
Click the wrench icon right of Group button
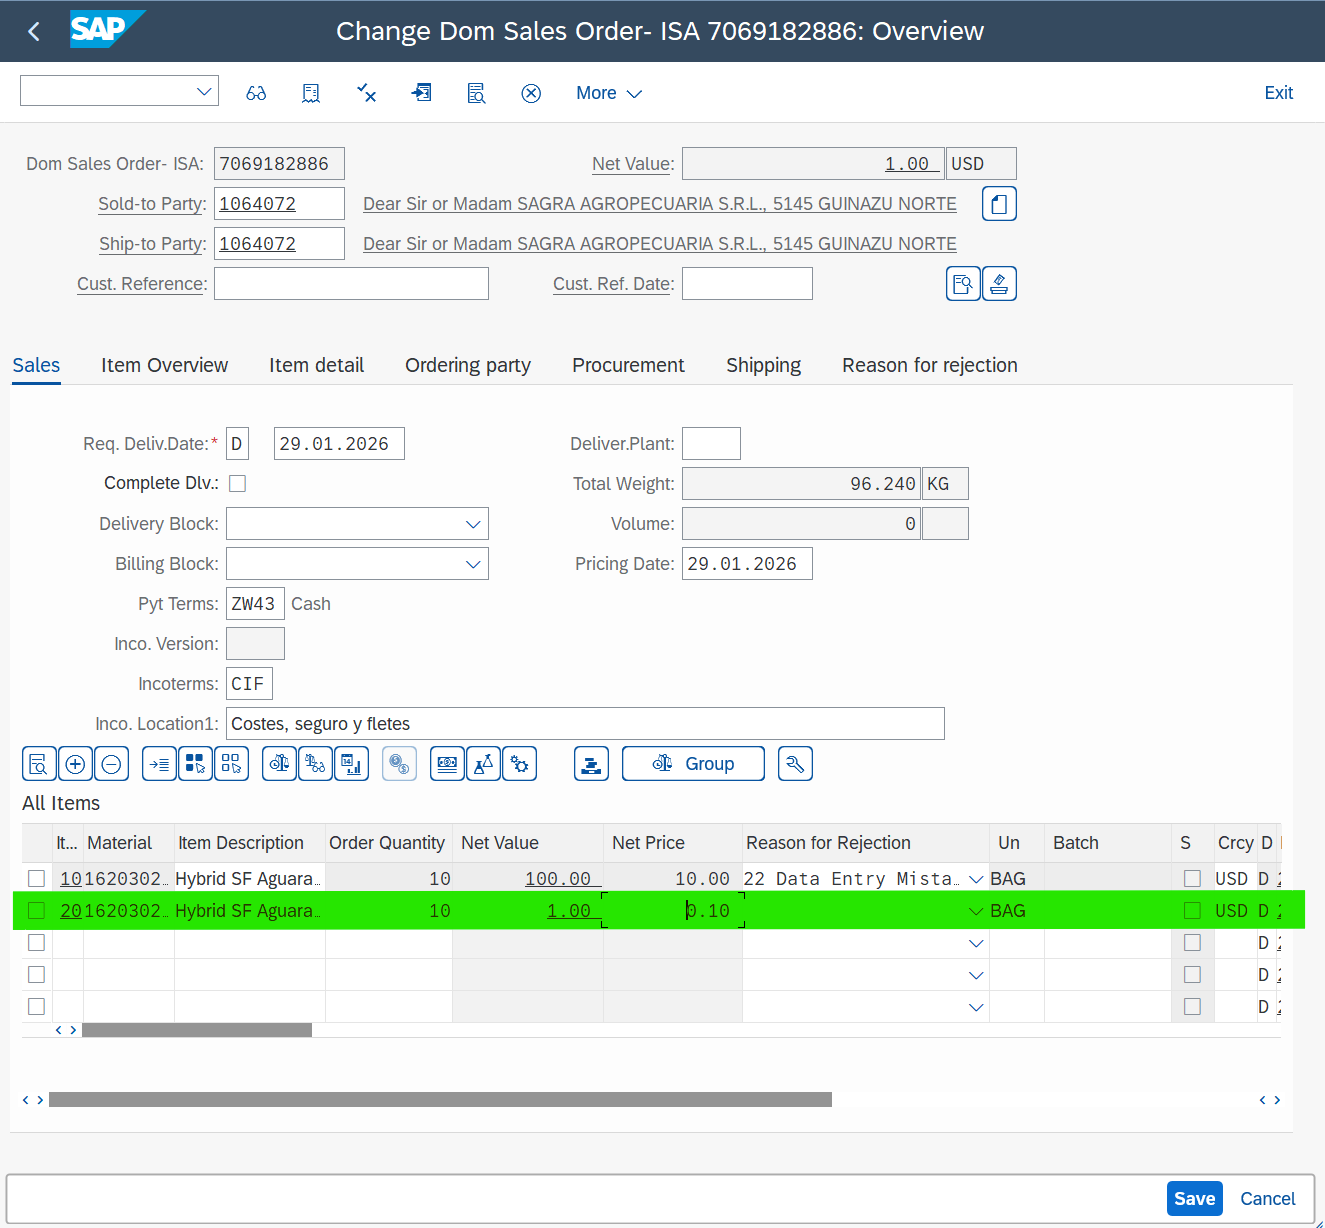tap(795, 764)
